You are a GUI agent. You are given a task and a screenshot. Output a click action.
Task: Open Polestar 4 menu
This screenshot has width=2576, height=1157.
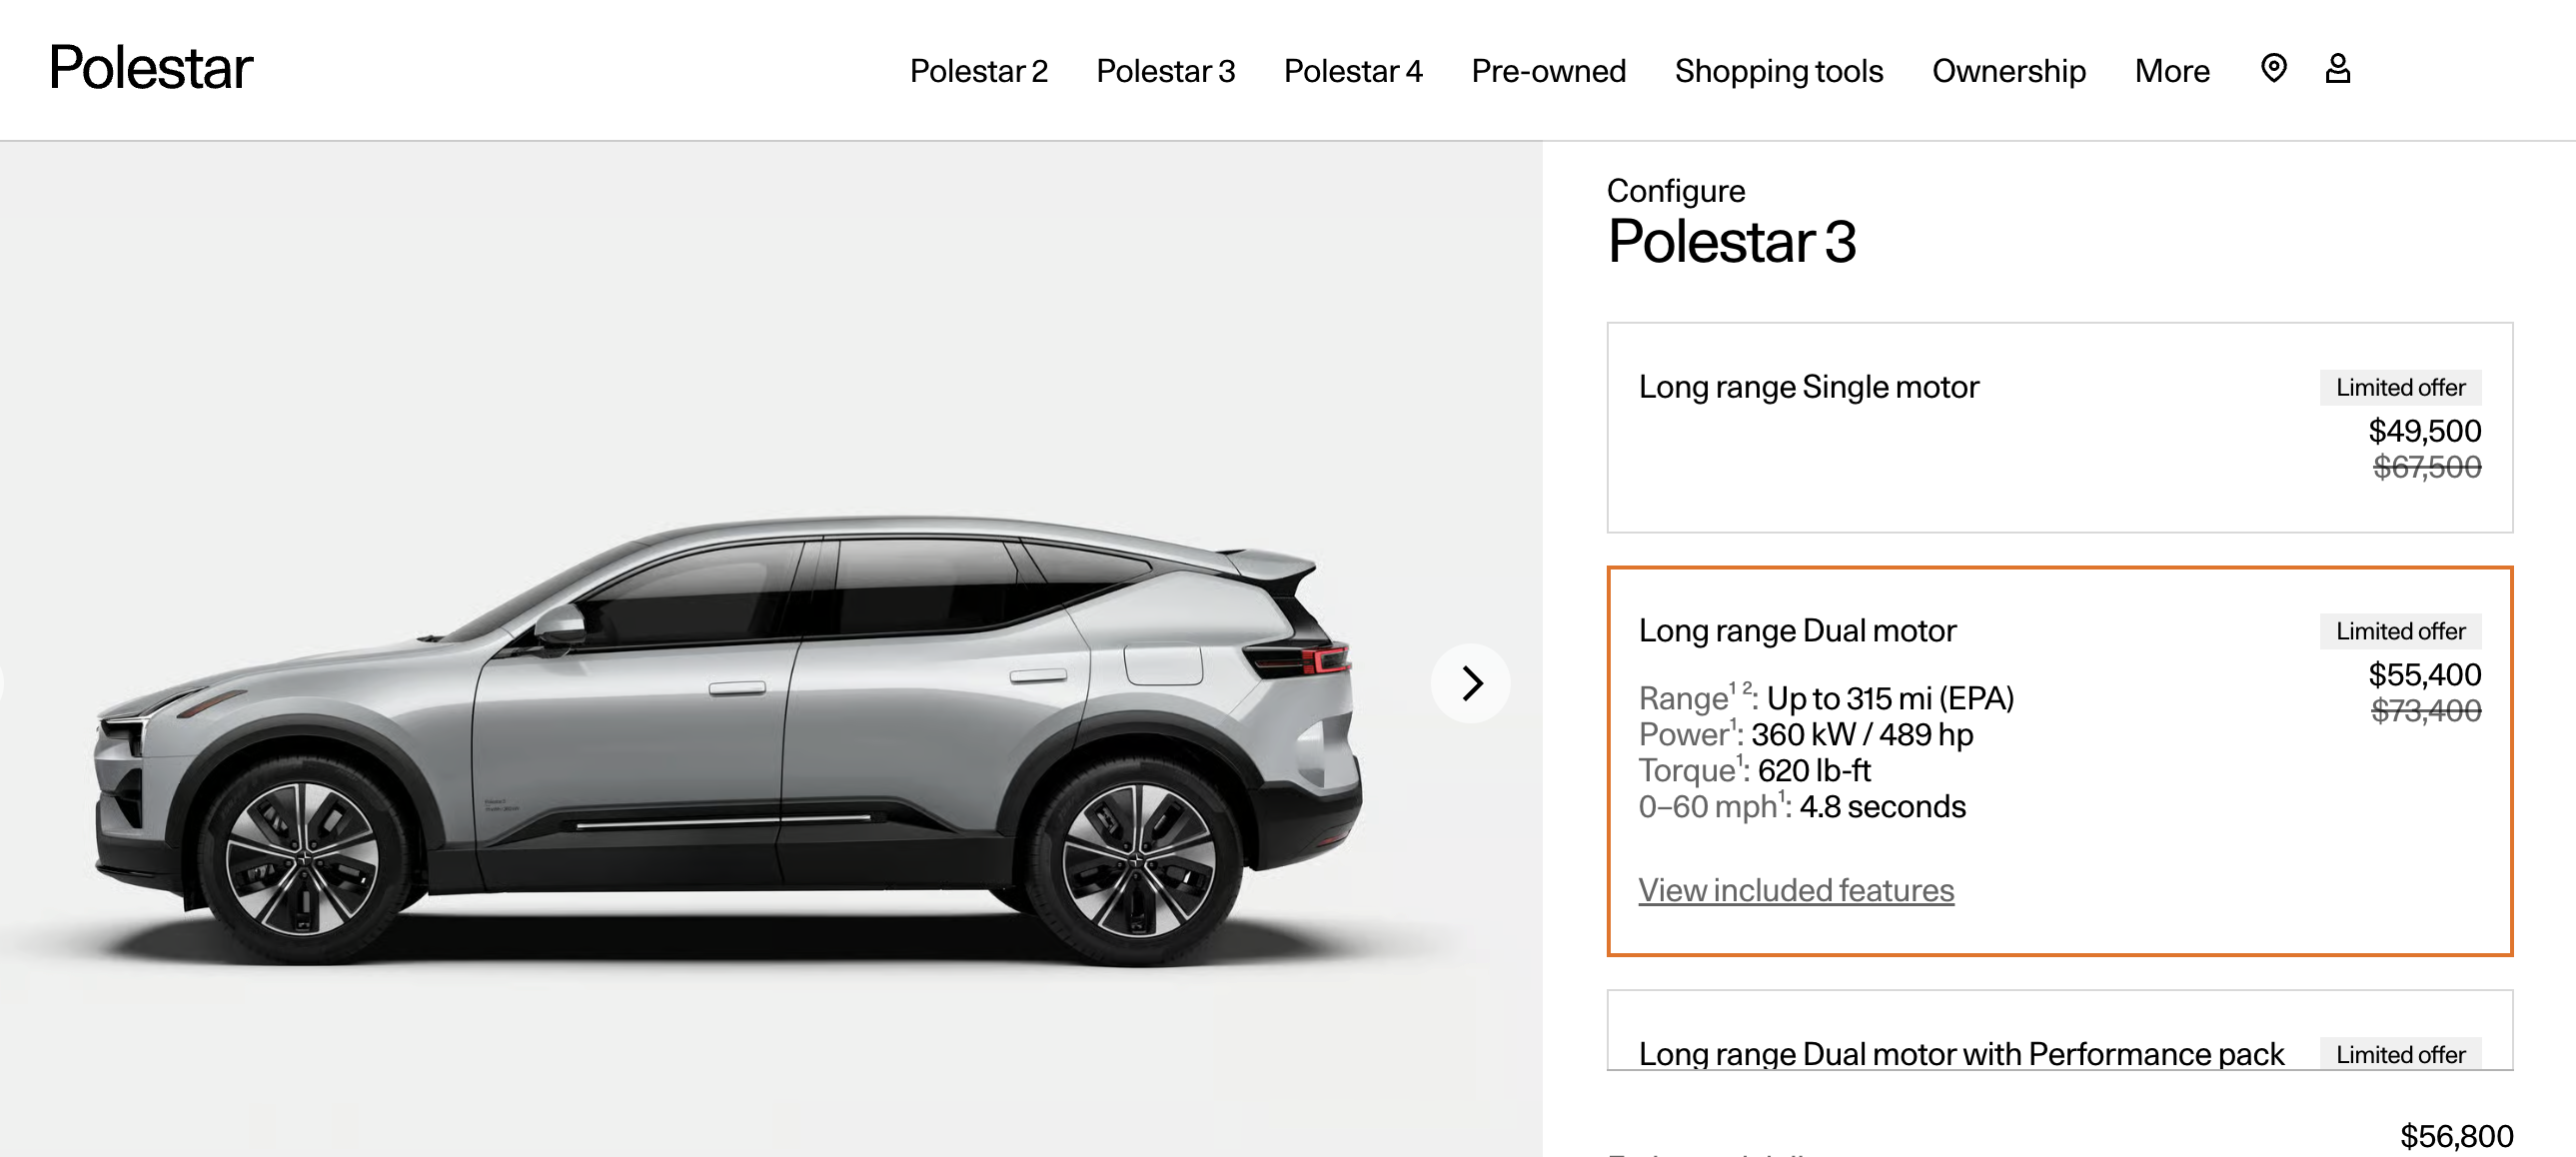pyautogui.click(x=1352, y=71)
